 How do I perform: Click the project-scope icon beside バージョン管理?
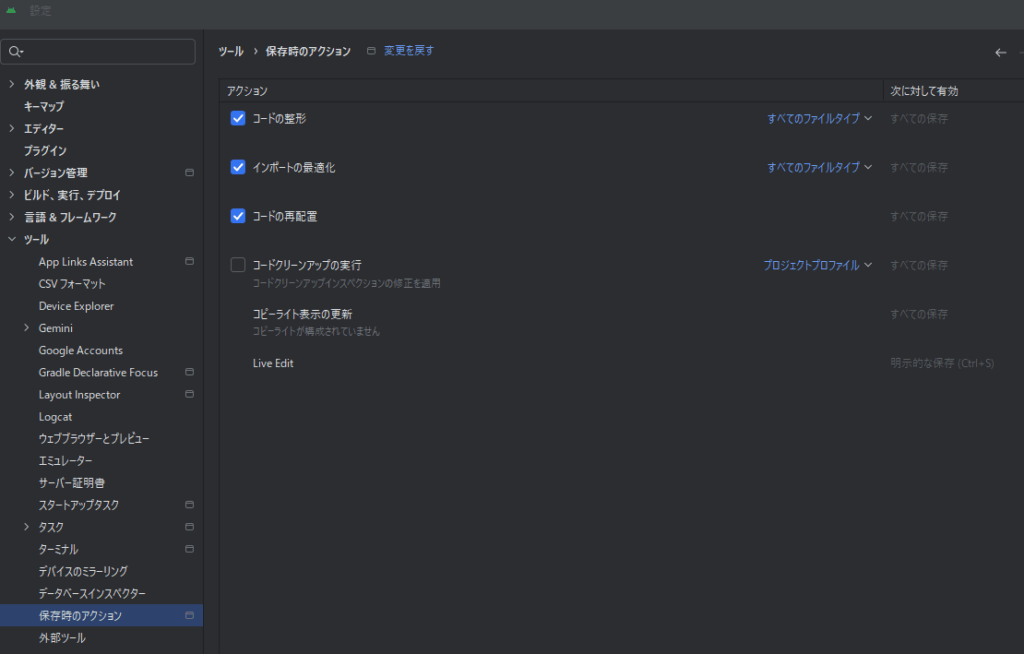click(189, 173)
